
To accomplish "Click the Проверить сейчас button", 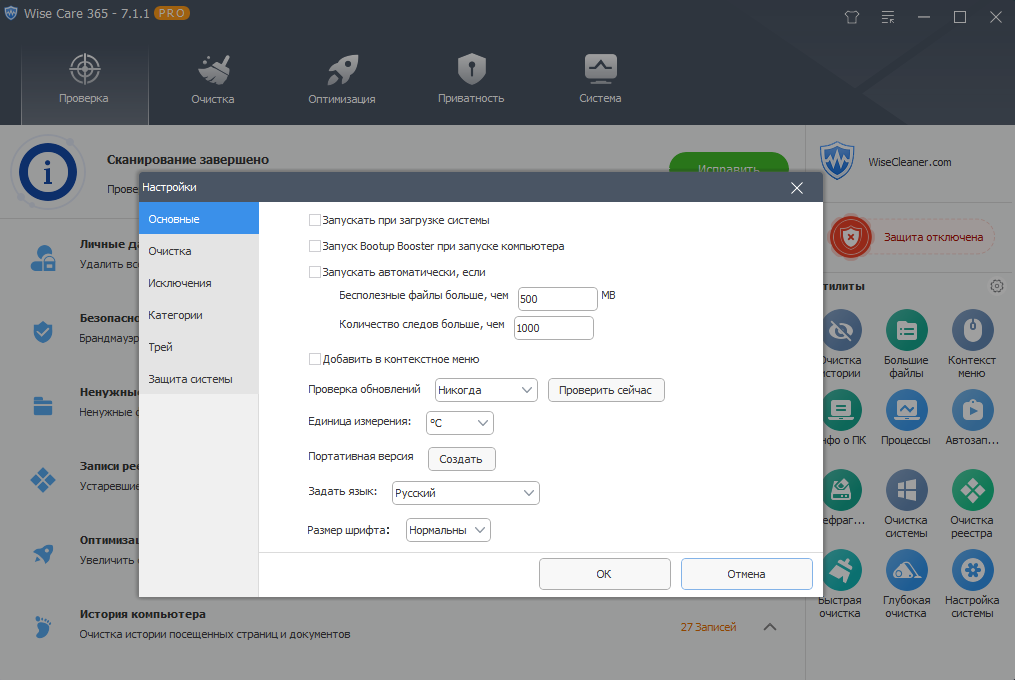I will coord(606,390).
